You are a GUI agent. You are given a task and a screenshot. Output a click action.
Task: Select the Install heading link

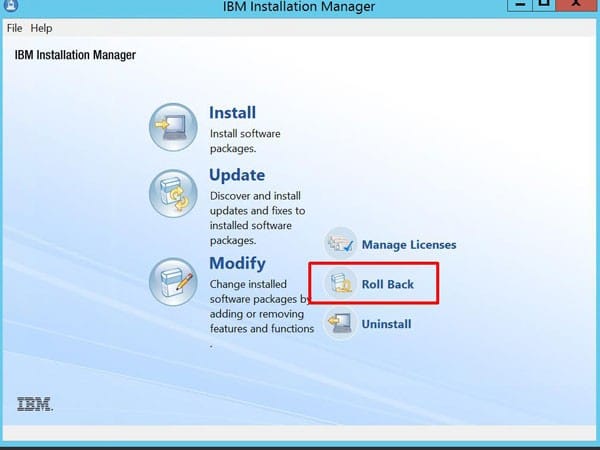coord(232,112)
